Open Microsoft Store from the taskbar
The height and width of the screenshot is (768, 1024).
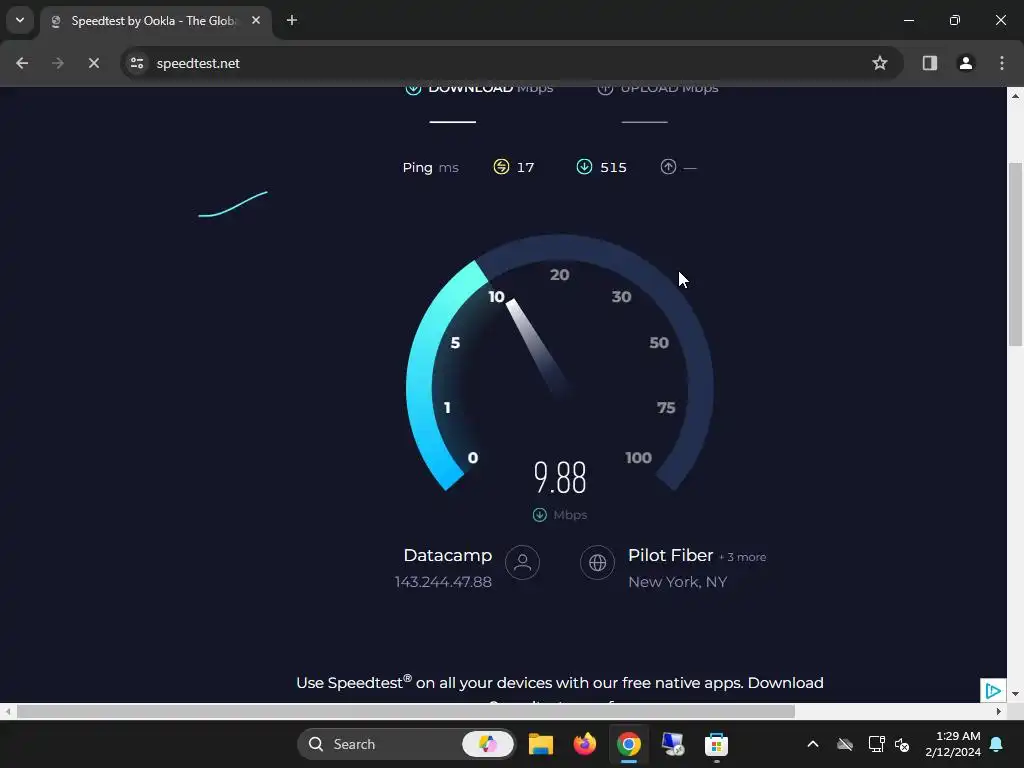point(716,744)
